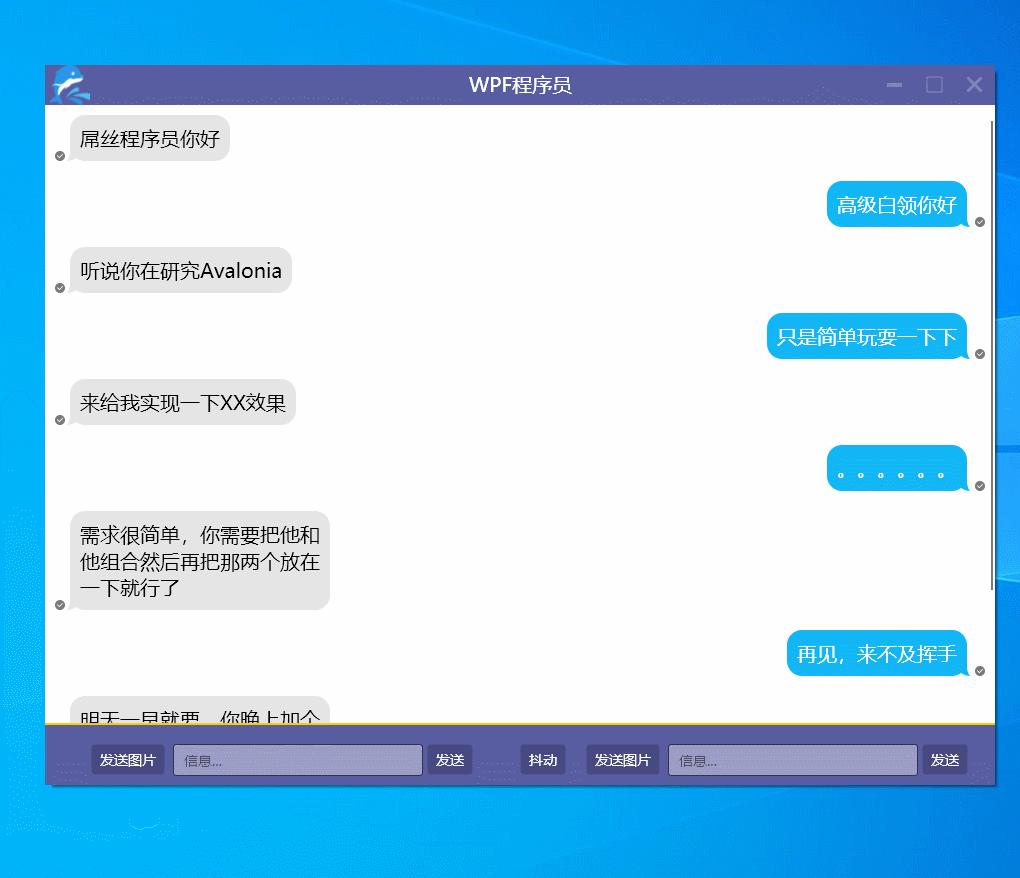Click status check icon beside 听说你在研究Avalonia
This screenshot has height=878, width=1020.
point(60,288)
